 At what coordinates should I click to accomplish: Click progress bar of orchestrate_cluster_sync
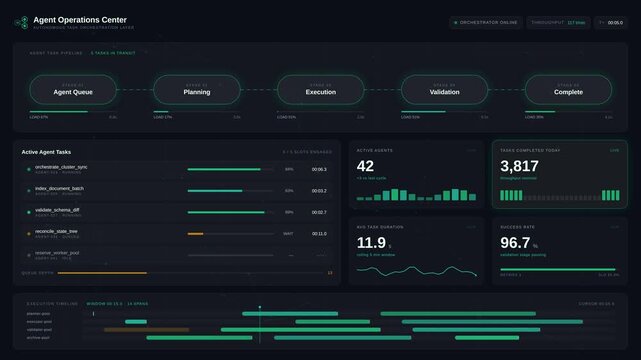231,169
